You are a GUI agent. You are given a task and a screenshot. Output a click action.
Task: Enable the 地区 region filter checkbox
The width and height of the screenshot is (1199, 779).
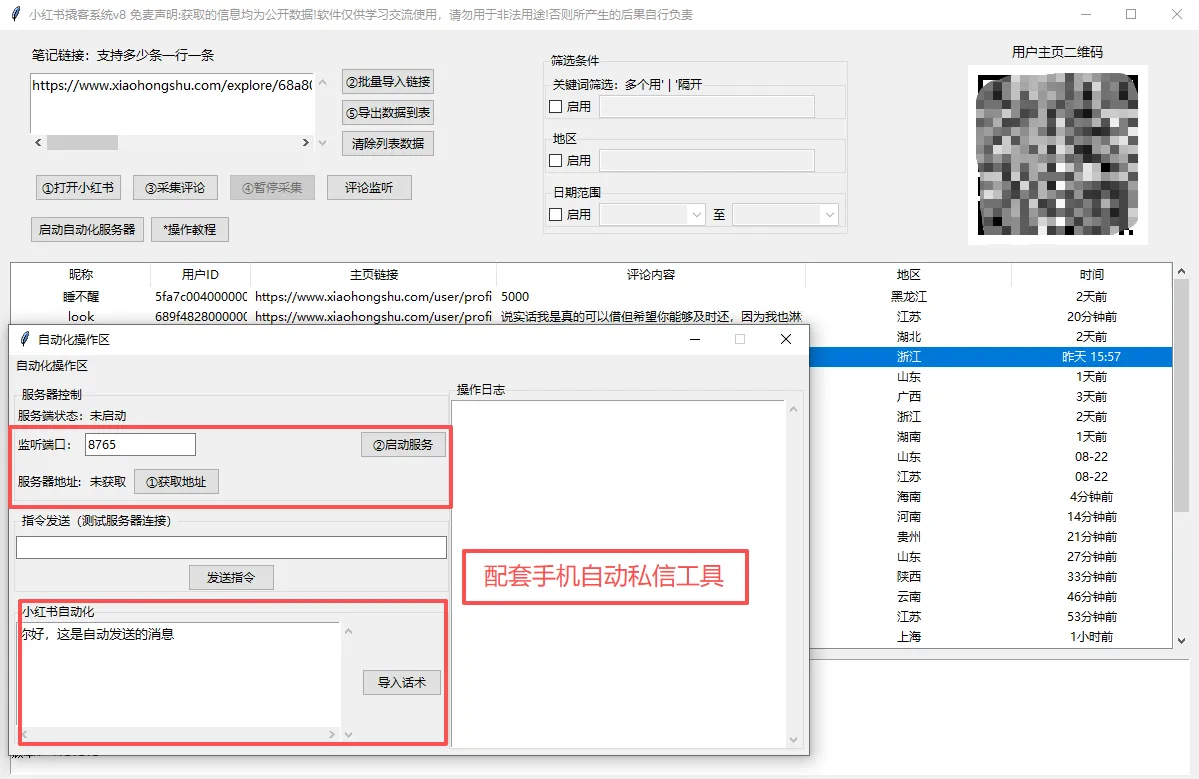(x=556, y=161)
